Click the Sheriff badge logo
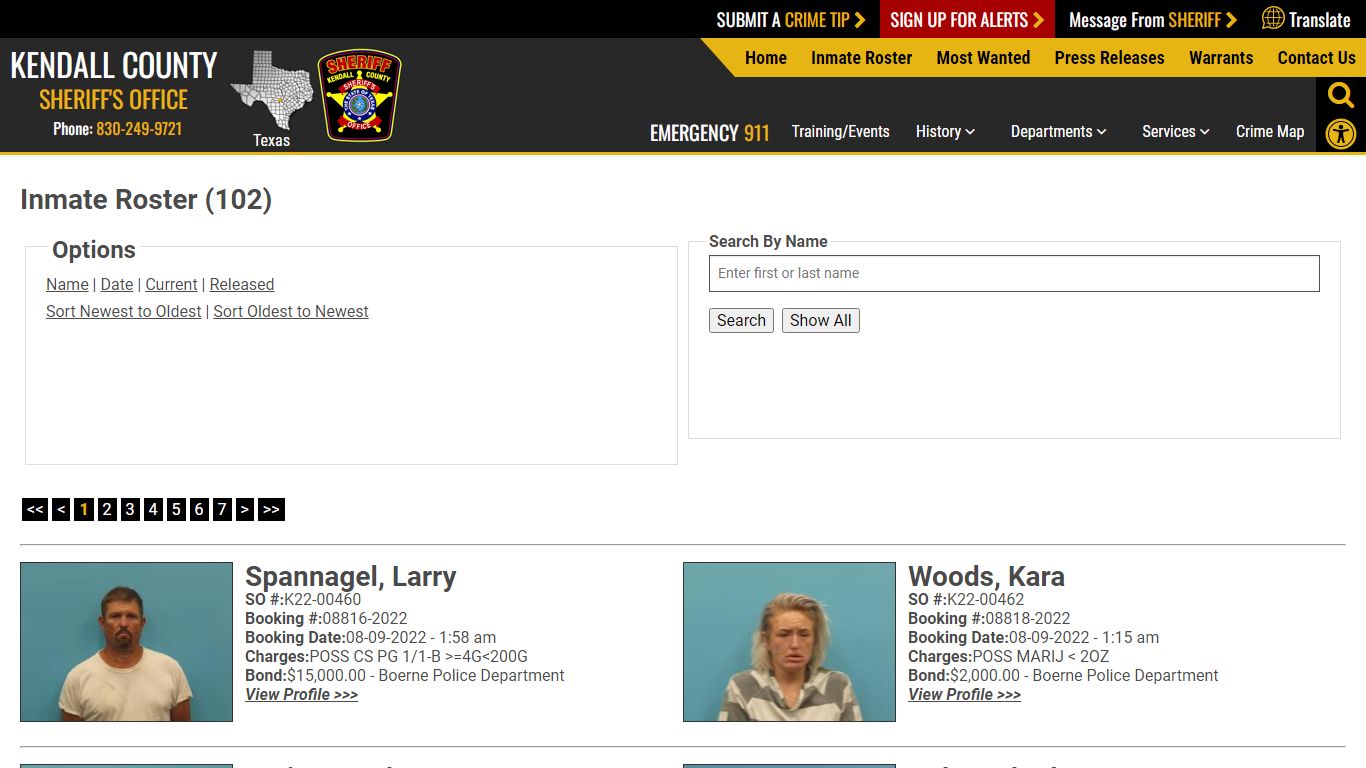 pyautogui.click(x=360, y=95)
